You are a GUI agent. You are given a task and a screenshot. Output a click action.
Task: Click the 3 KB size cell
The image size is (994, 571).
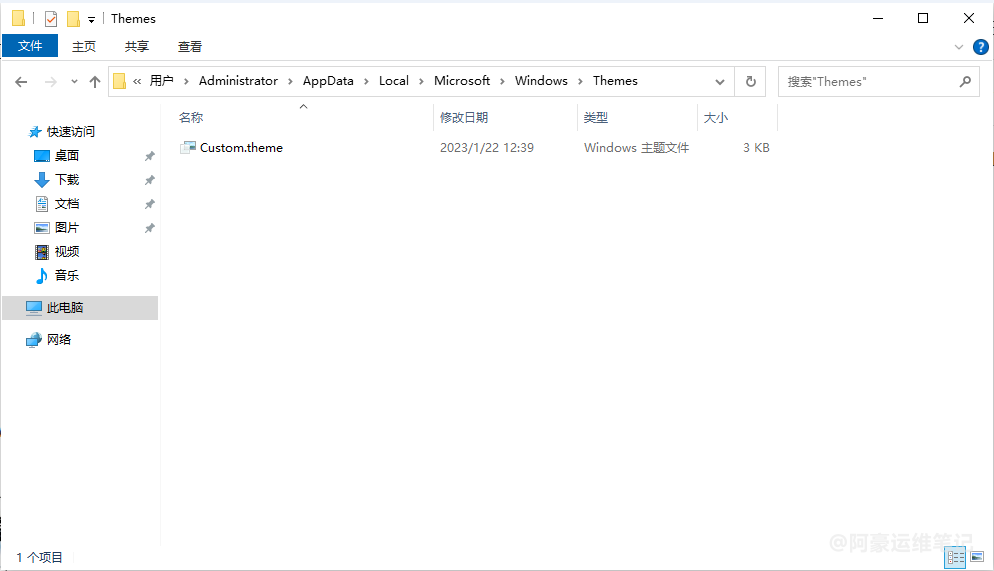[756, 148]
